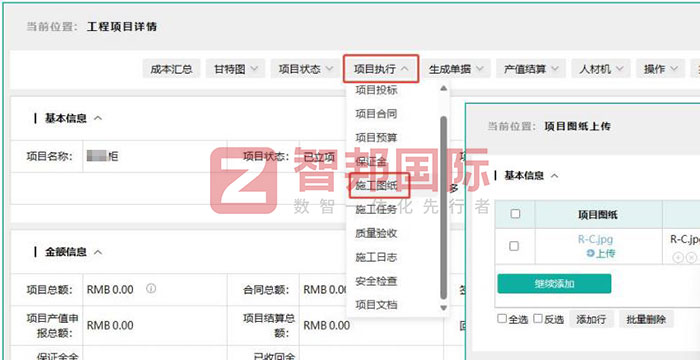The height and width of the screenshot is (360, 700).
Task: Click the green 继续添加 button
Action: coord(554,284)
